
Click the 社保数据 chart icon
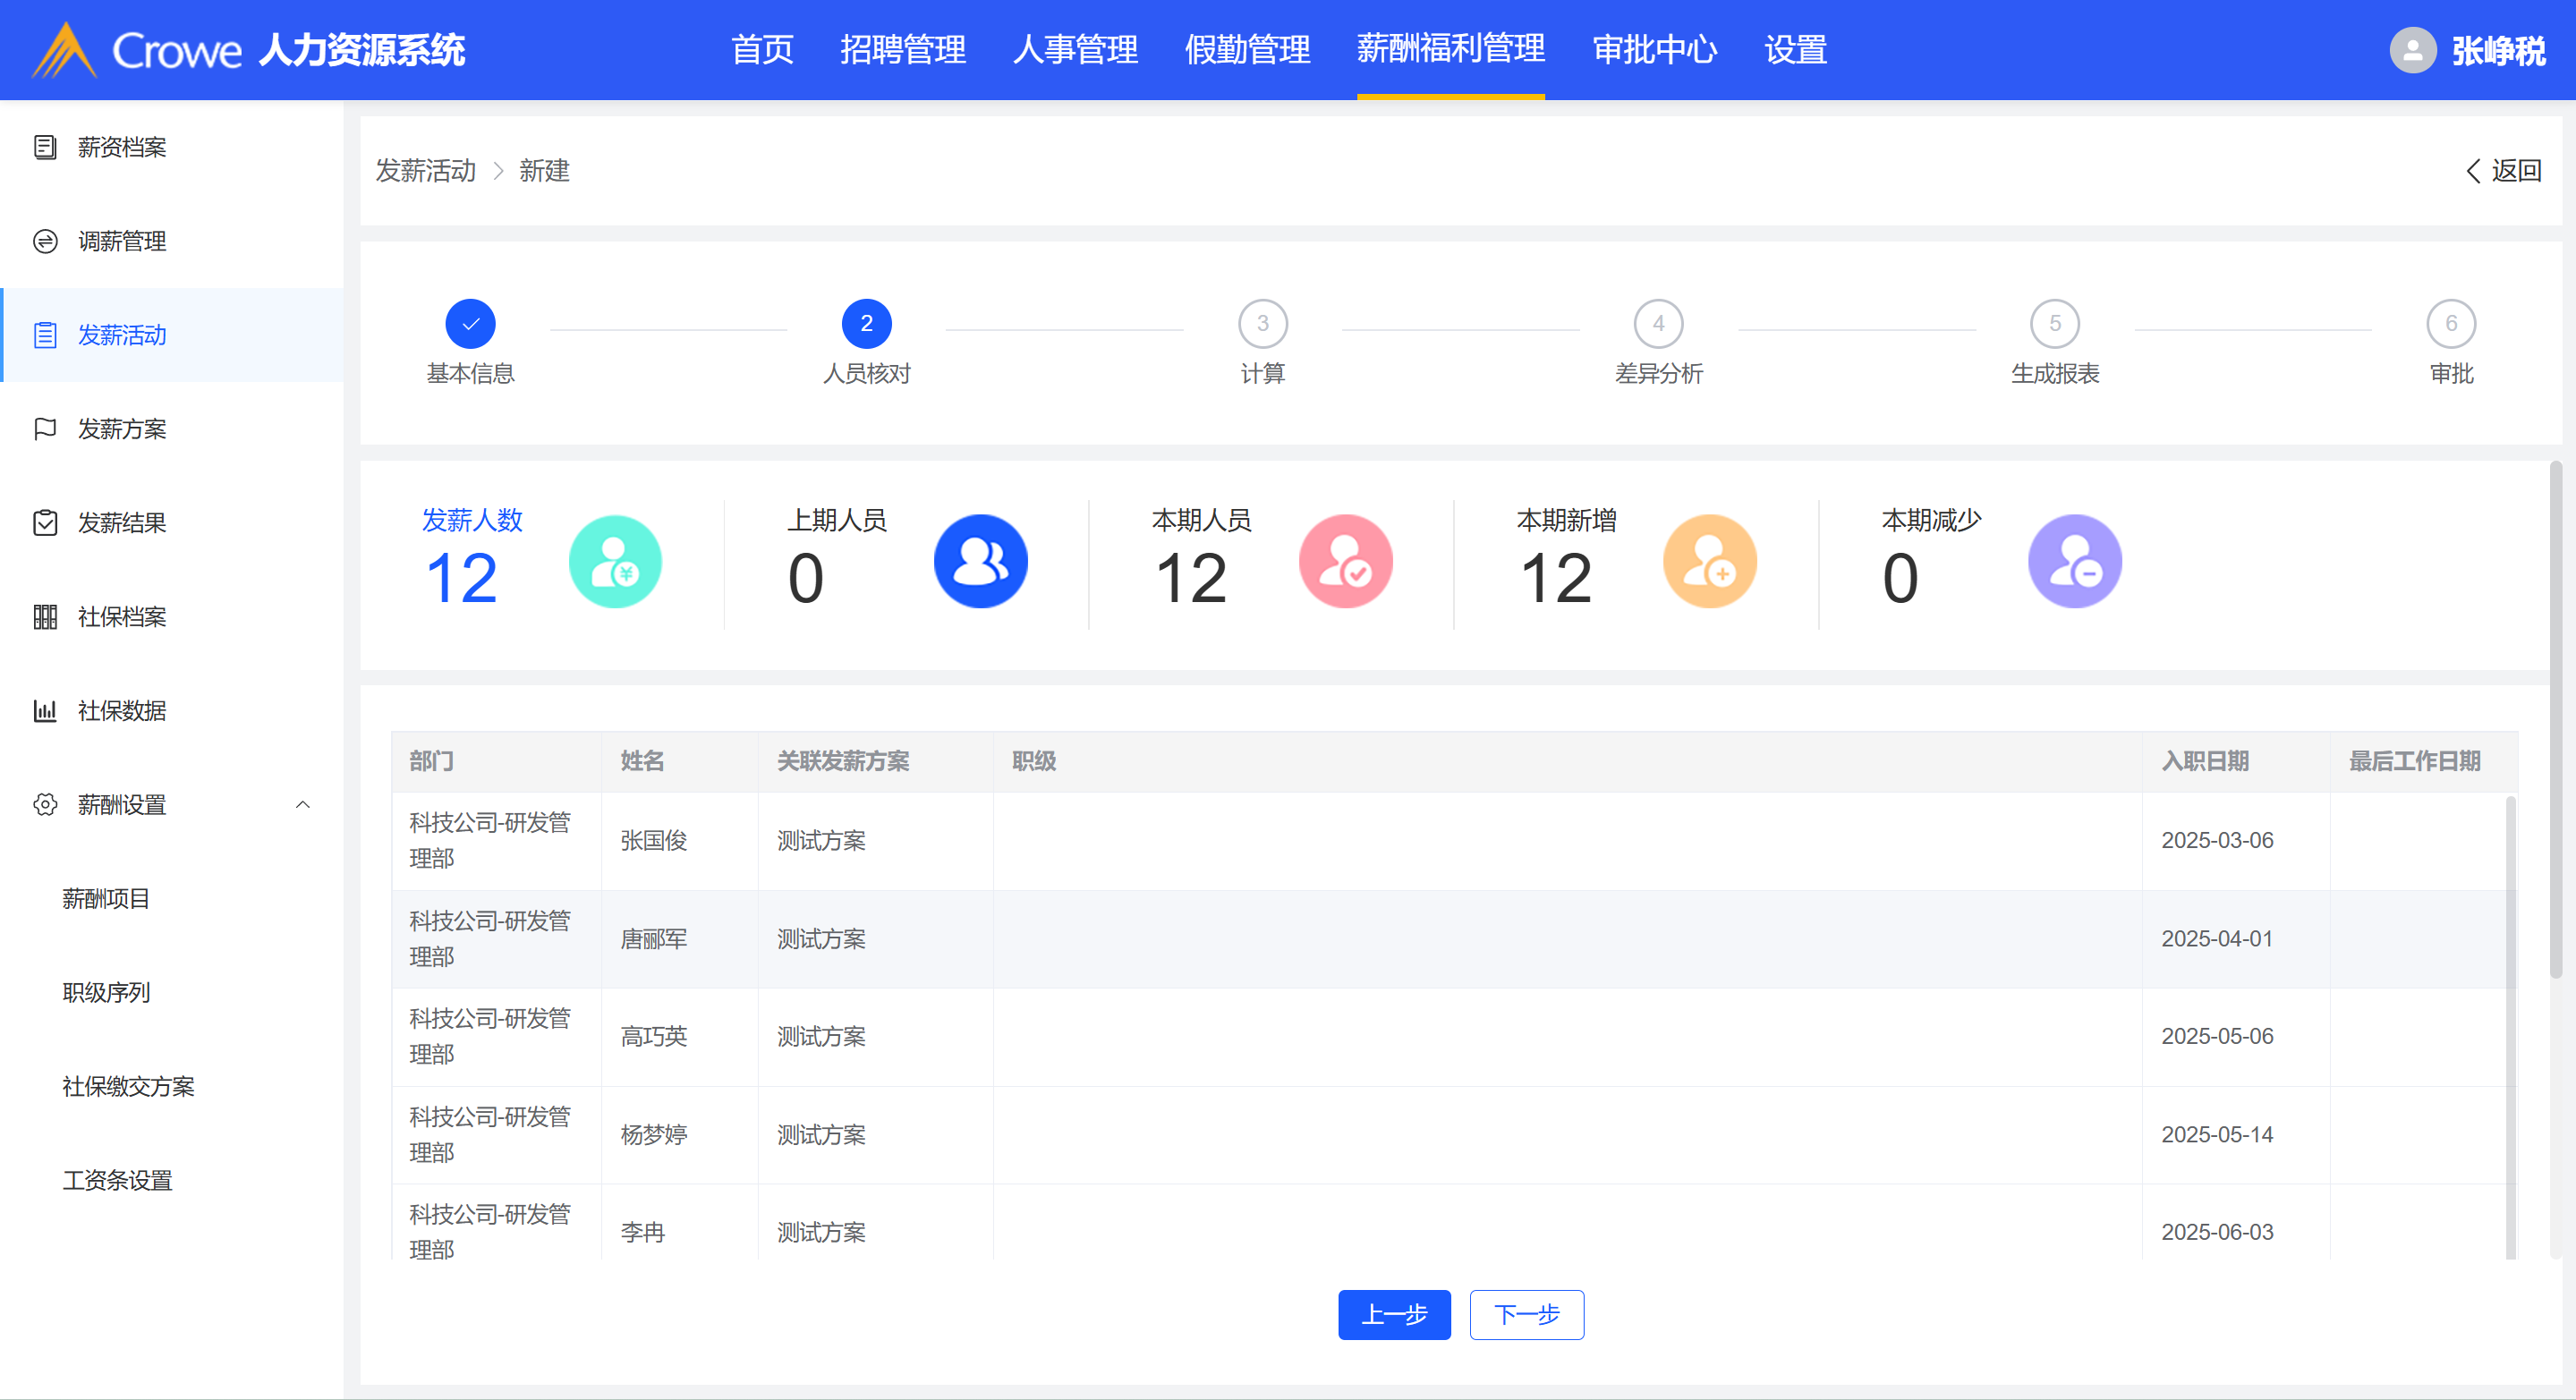[x=45, y=711]
